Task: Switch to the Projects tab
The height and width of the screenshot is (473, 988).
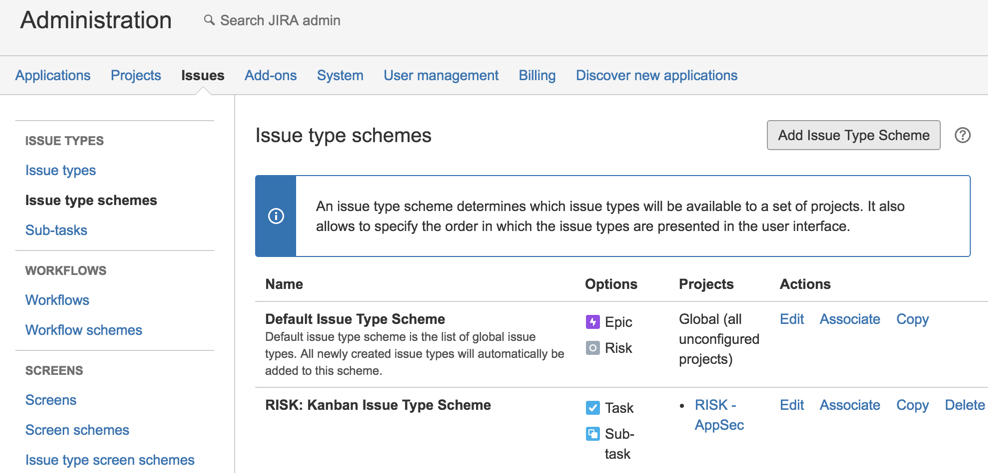Action: coord(136,75)
